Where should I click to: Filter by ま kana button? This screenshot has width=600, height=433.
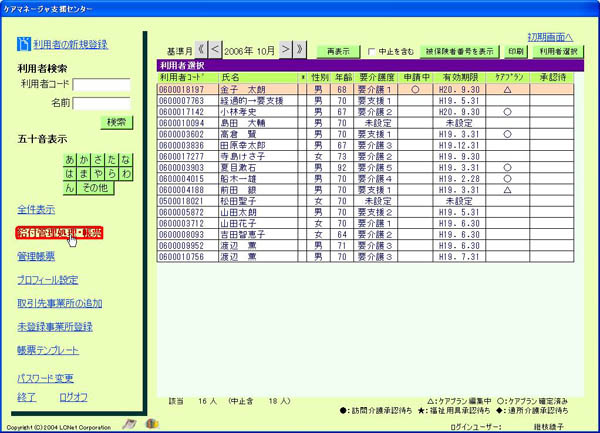coord(84,174)
